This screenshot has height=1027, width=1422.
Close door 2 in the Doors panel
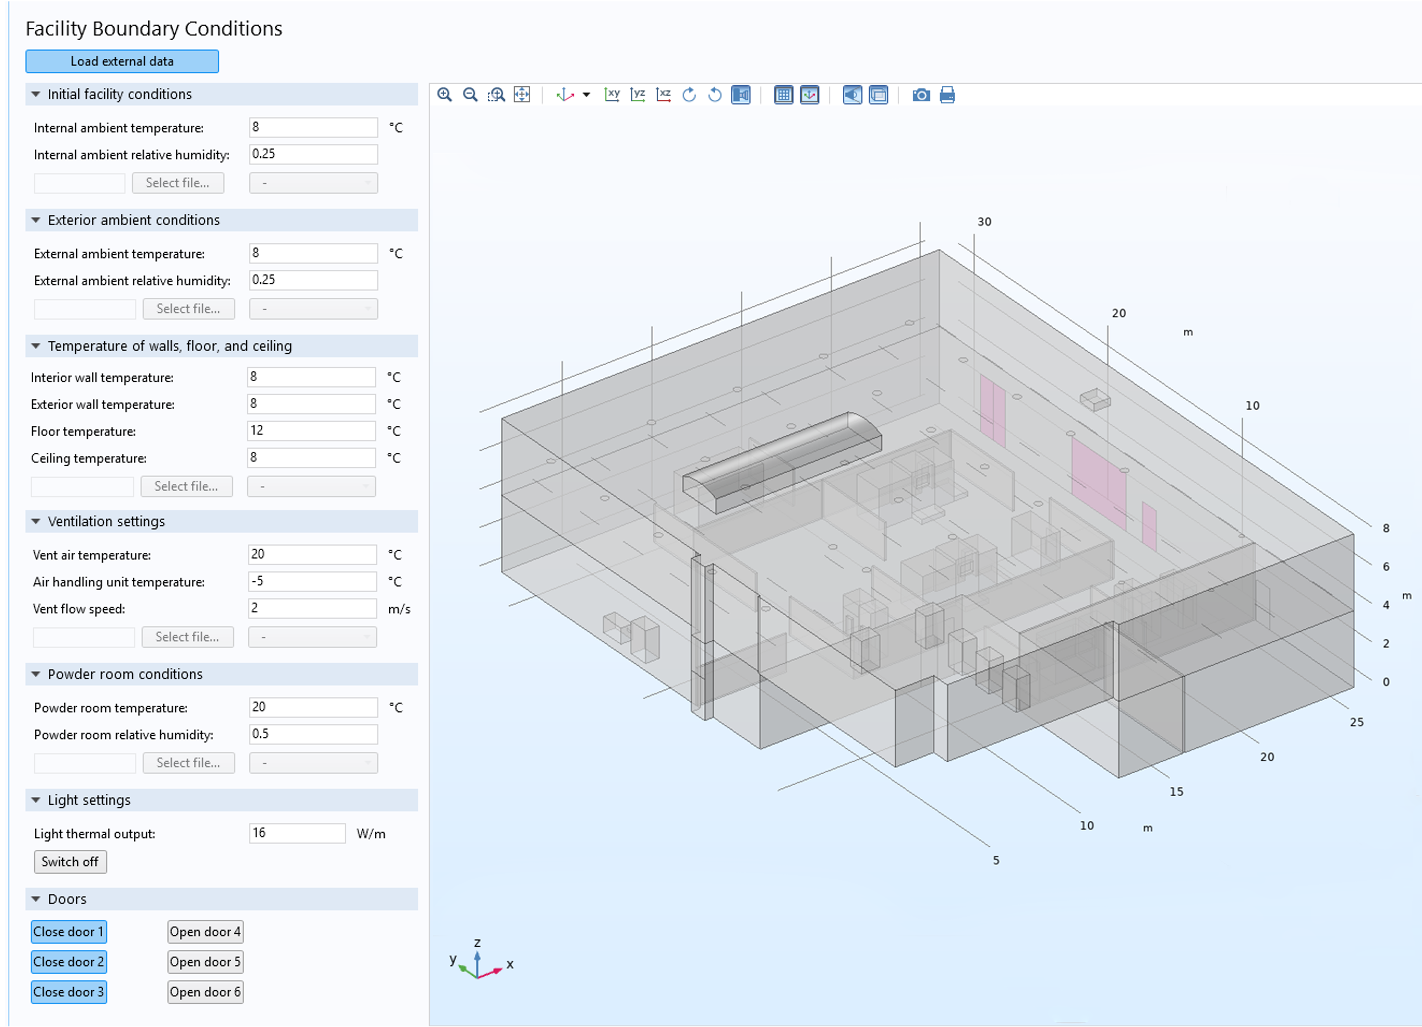(68, 961)
